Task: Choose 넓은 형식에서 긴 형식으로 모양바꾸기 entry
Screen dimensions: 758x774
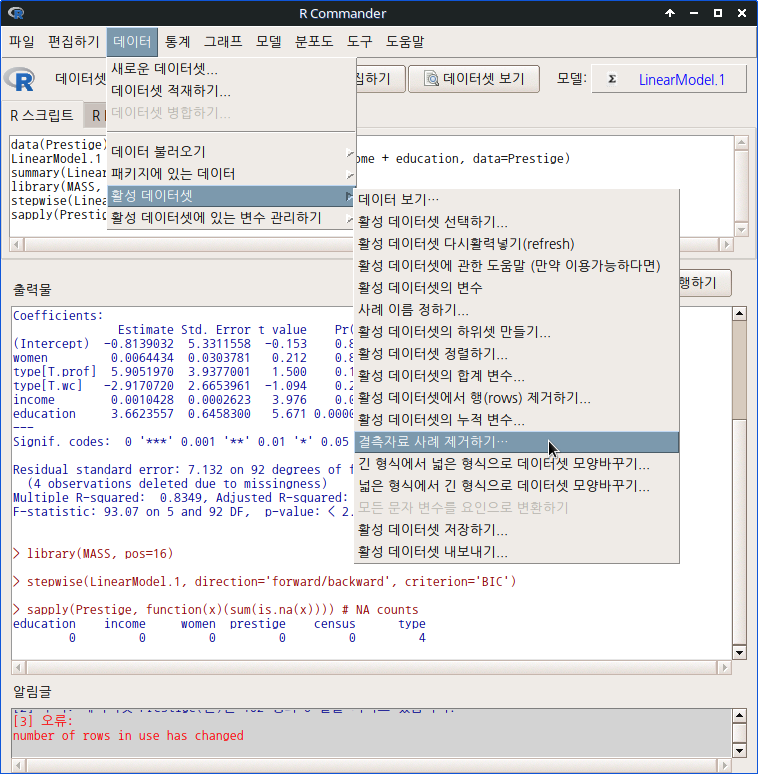Action: click(x=517, y=486)
